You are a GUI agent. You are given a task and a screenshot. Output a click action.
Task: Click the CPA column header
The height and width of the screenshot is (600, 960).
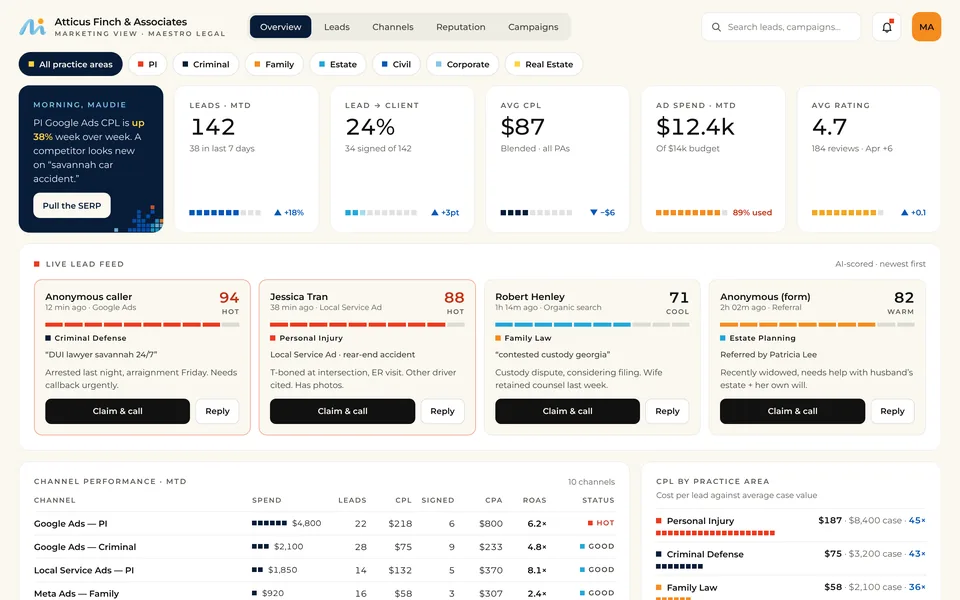pos(493,500)
